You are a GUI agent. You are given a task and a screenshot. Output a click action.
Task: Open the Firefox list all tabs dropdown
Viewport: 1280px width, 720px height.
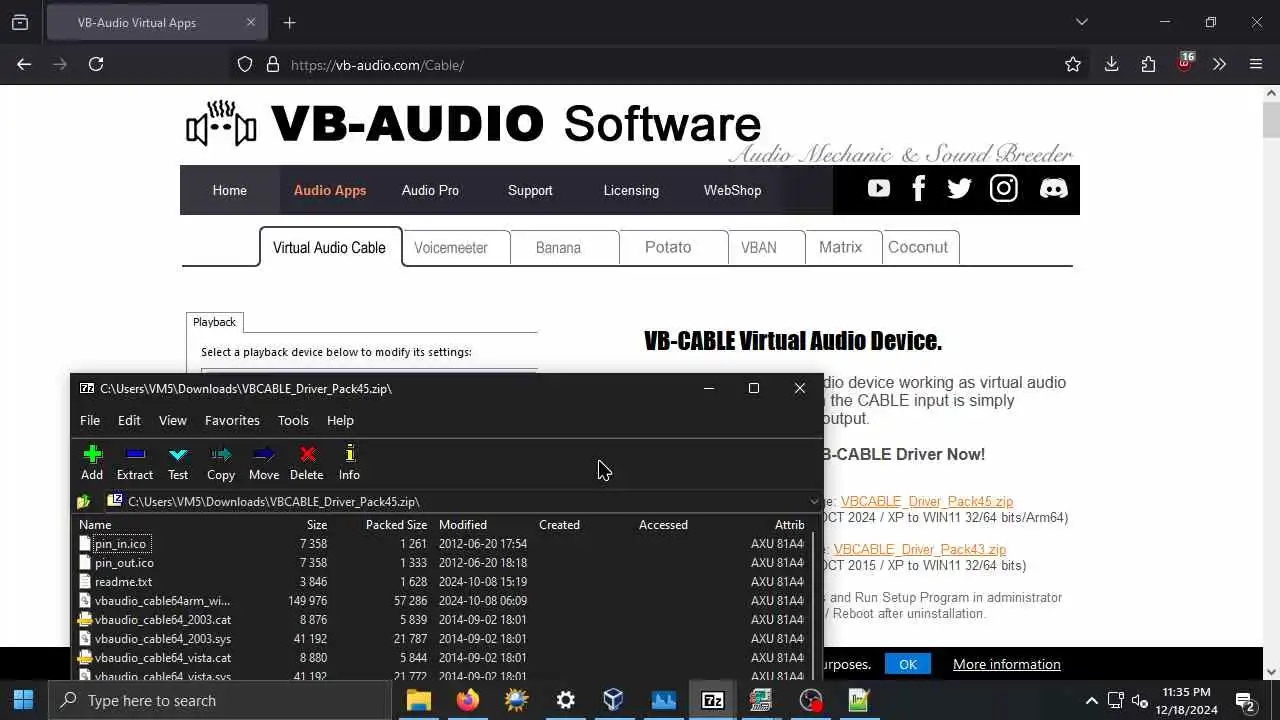(x=1081, y=22)
